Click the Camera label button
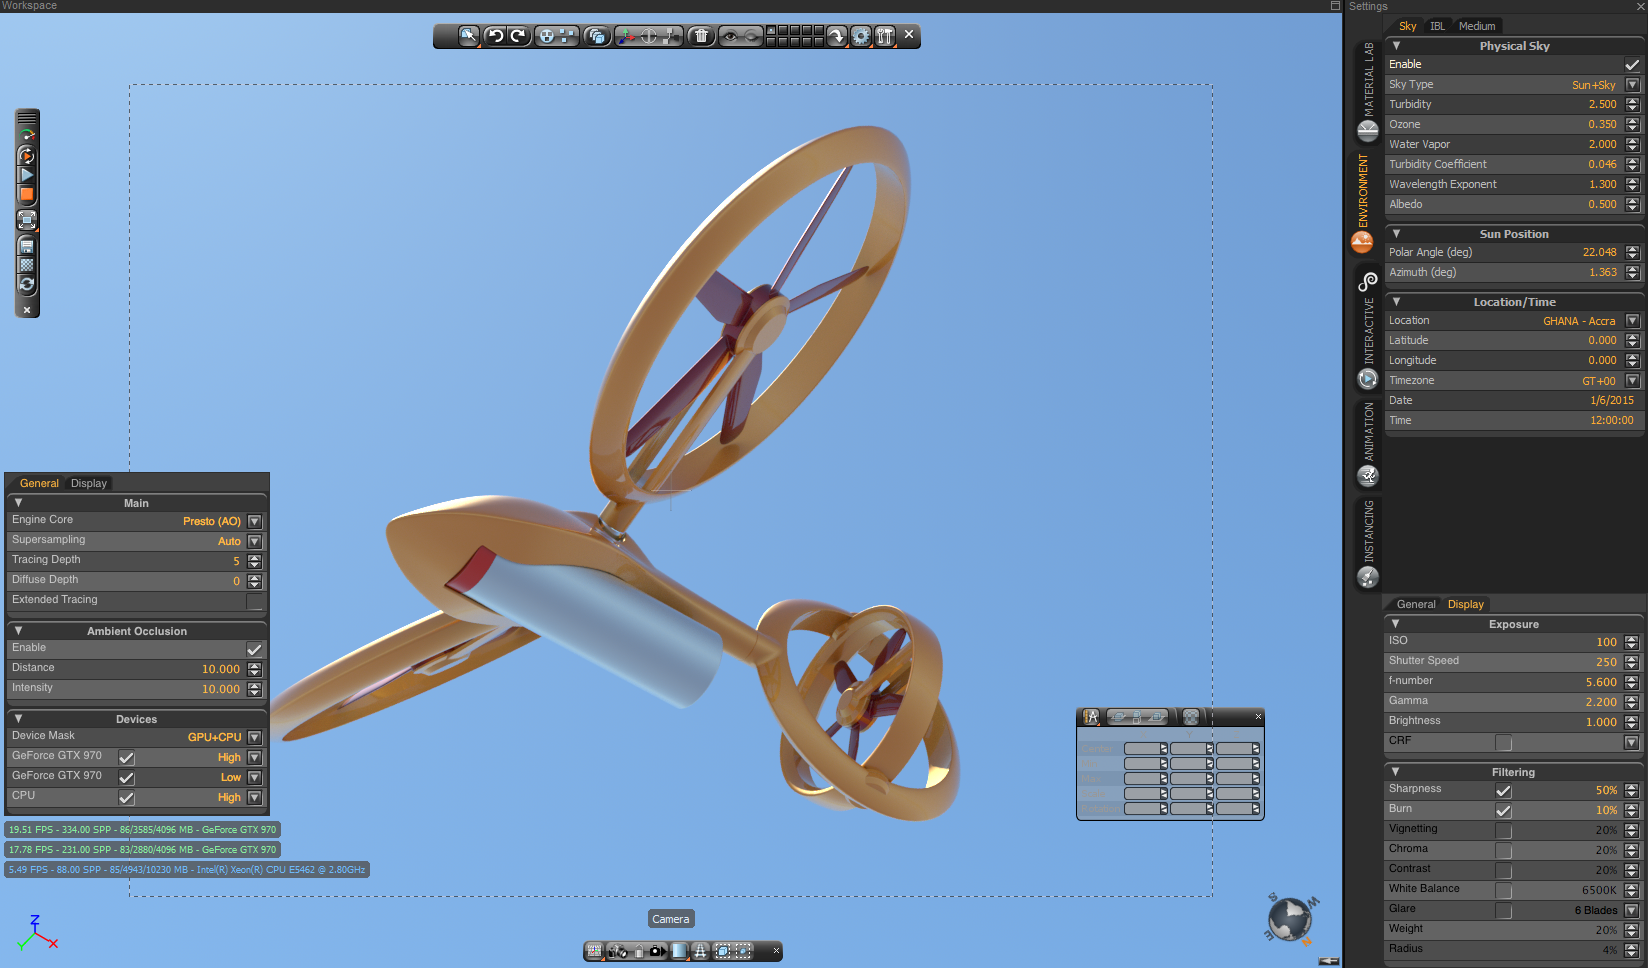 tap(671, 919)
